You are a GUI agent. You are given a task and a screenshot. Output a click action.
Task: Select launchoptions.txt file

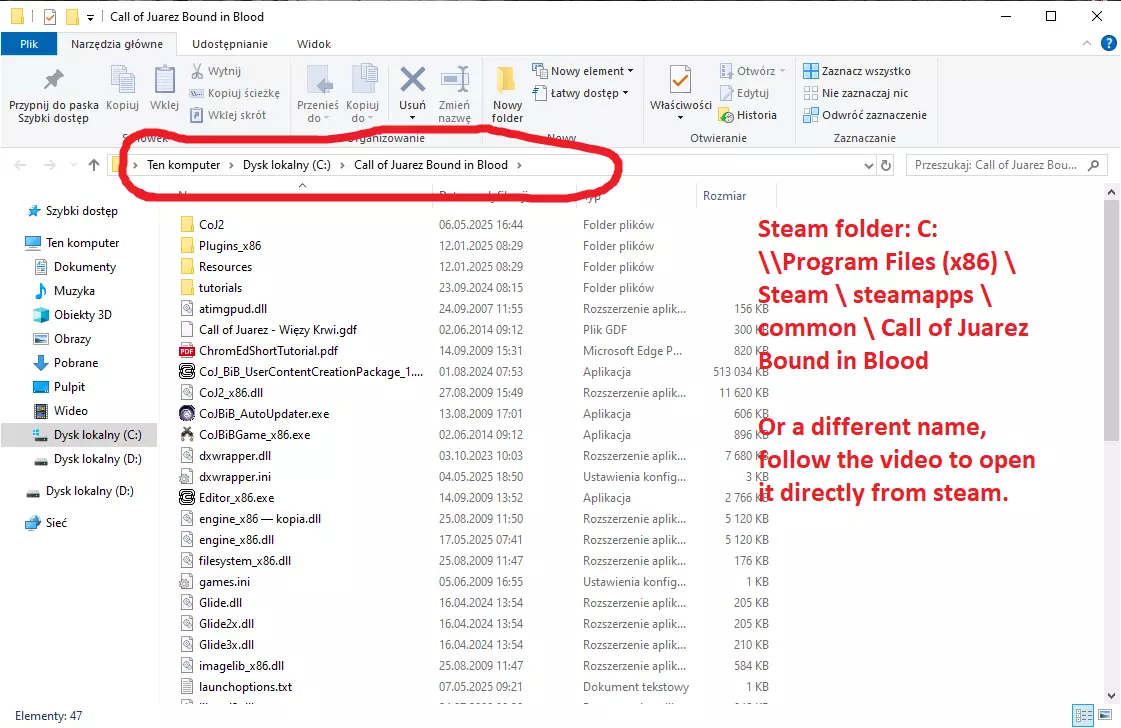click(236, 687)
